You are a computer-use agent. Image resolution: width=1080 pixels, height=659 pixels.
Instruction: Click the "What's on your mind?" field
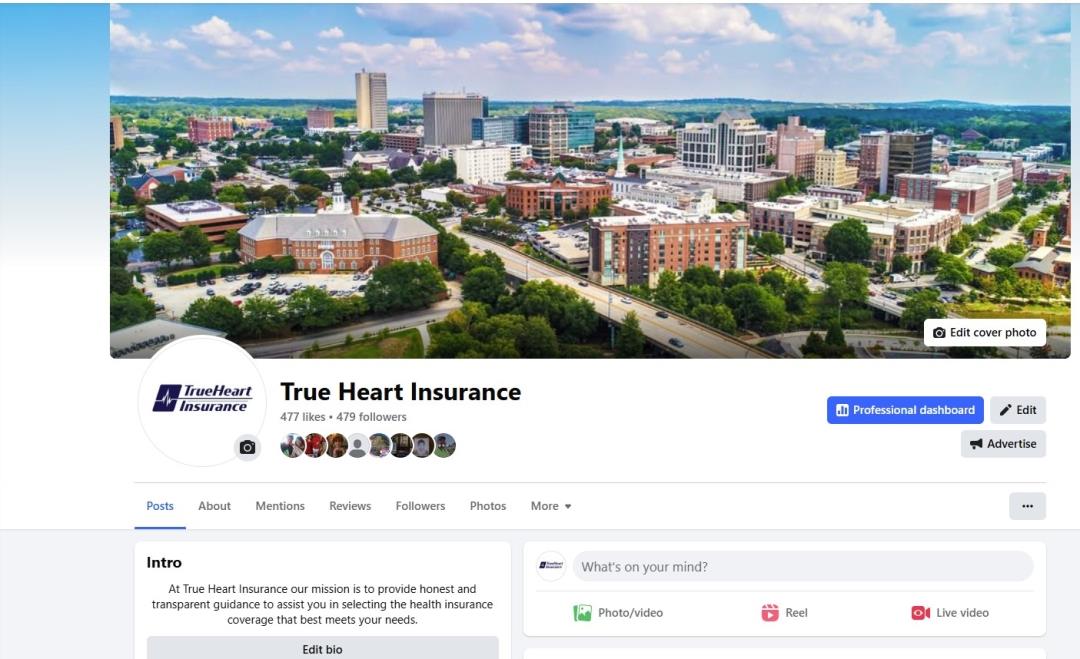click(802, 567)
